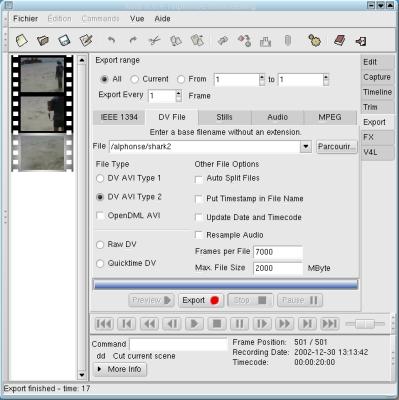This screenshot has width=399, height=400.
Task: Click the square Stop transport button
Action: pyautogui.click(x=217, y=324)
